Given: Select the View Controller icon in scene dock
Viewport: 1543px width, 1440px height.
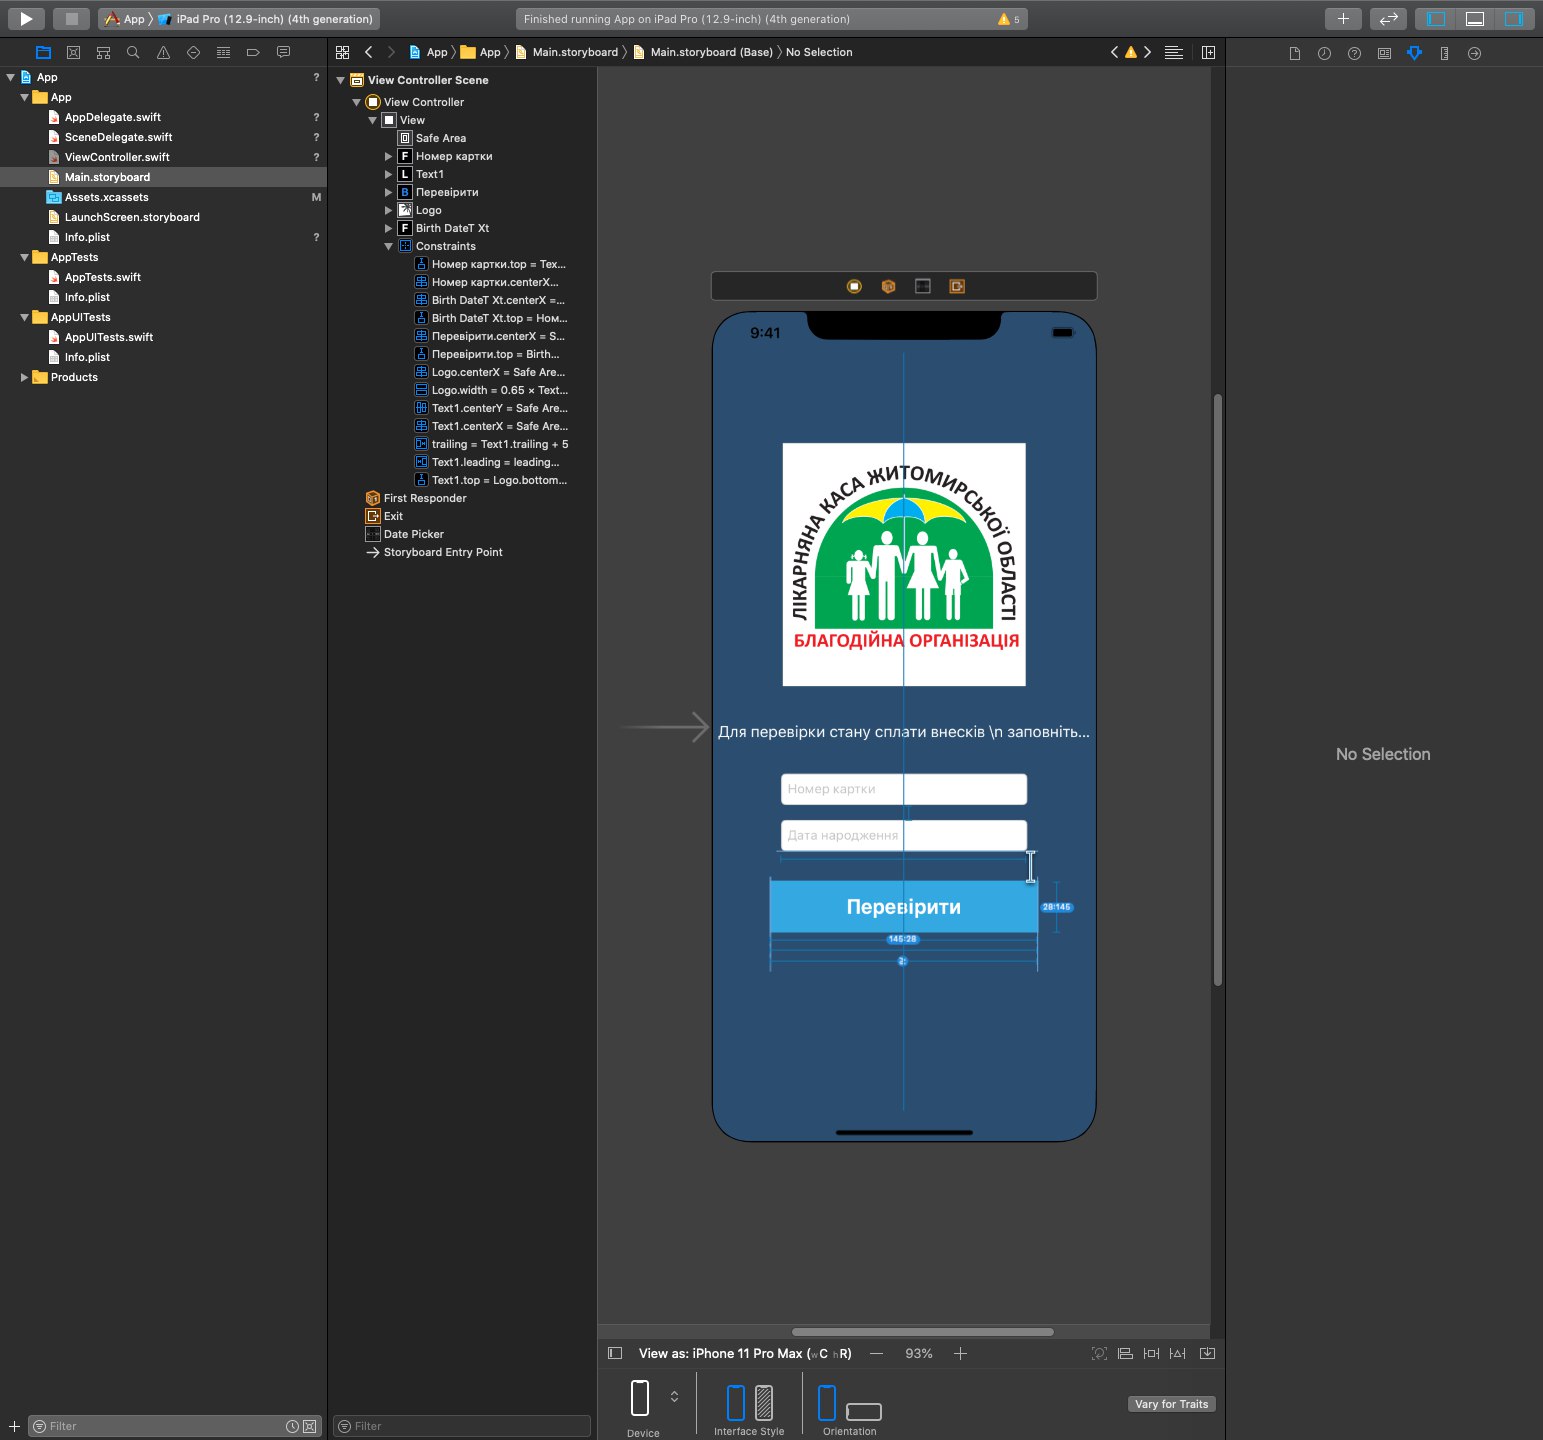Looking at the screenshot, I should pyautogui.click(x=854, y=286).
